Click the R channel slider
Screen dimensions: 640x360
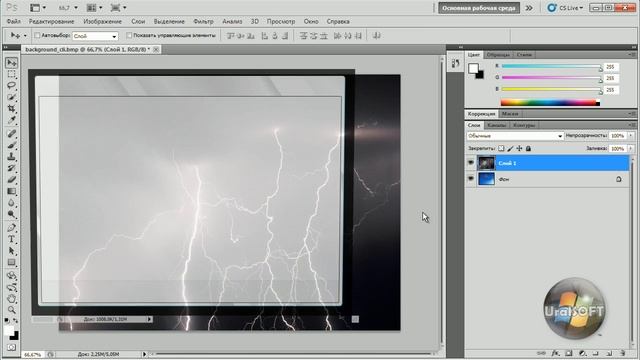[551, 66]
